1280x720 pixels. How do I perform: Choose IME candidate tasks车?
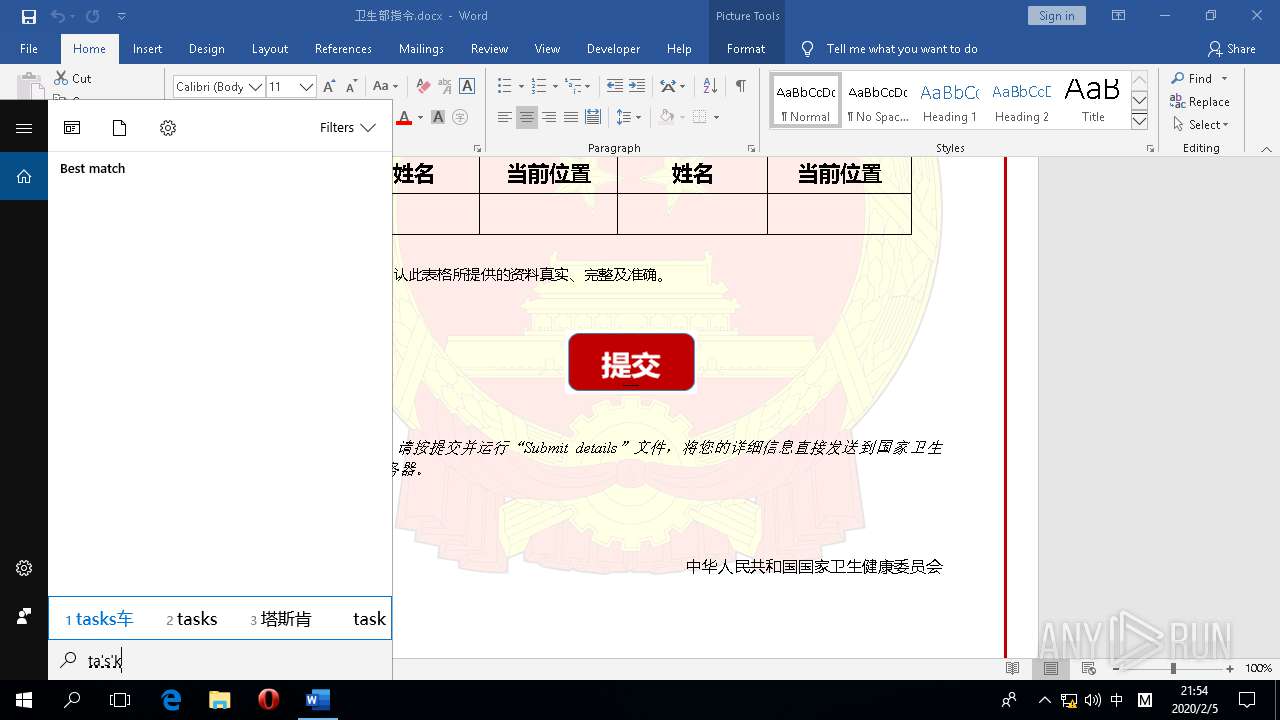click(x=99, y=619)
